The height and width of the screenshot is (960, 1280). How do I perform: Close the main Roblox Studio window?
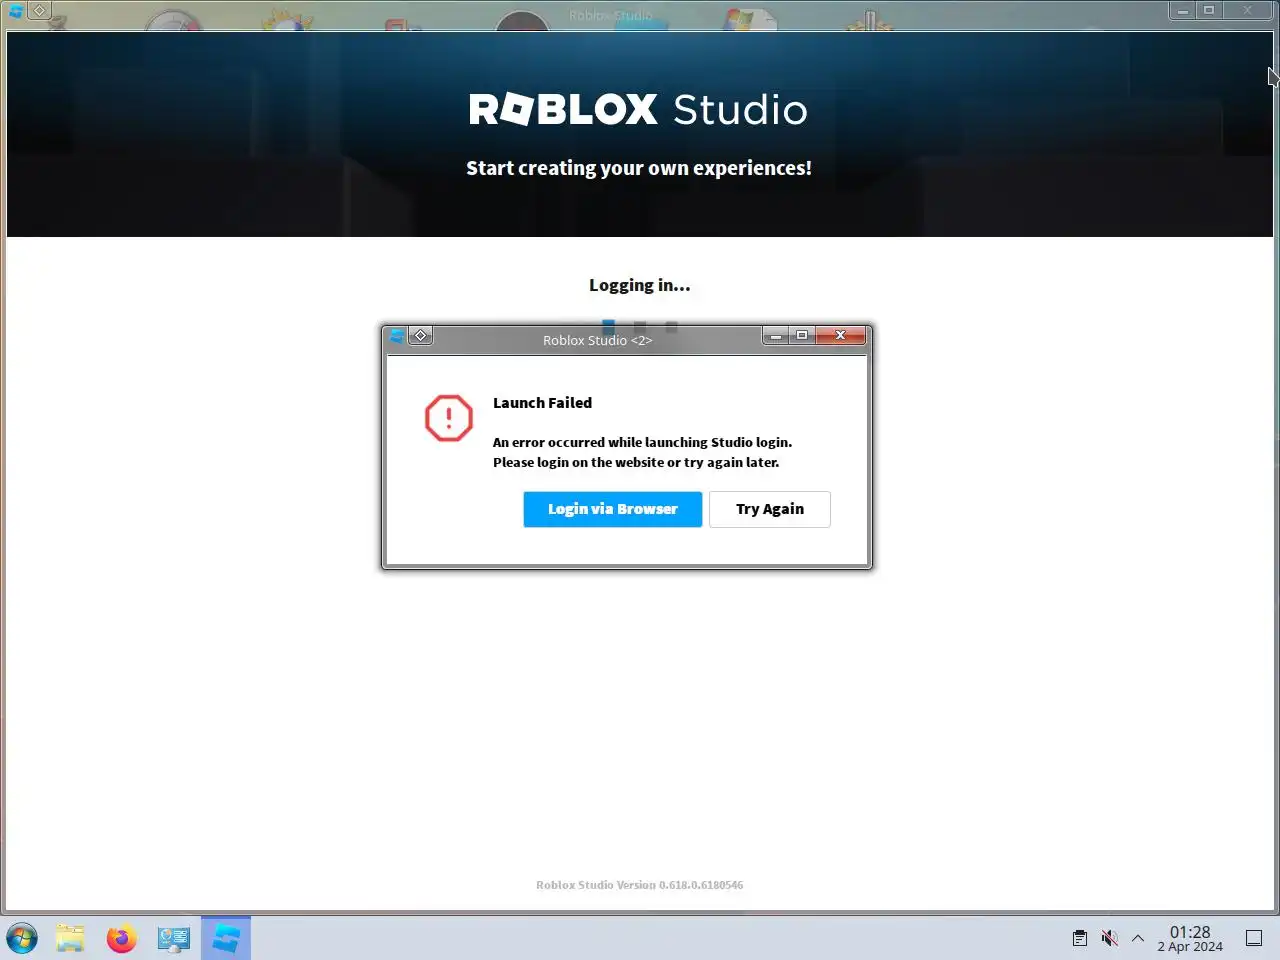[x=1247, y=11]
